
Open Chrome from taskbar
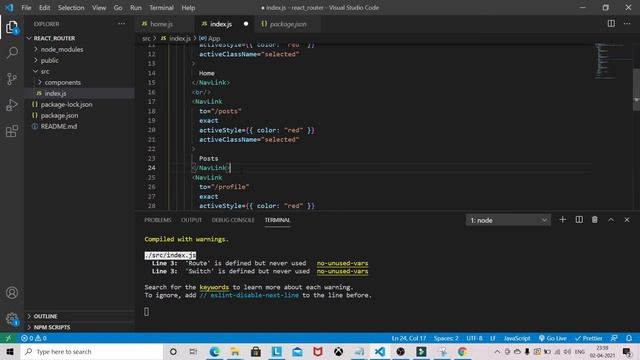(462, 351)
